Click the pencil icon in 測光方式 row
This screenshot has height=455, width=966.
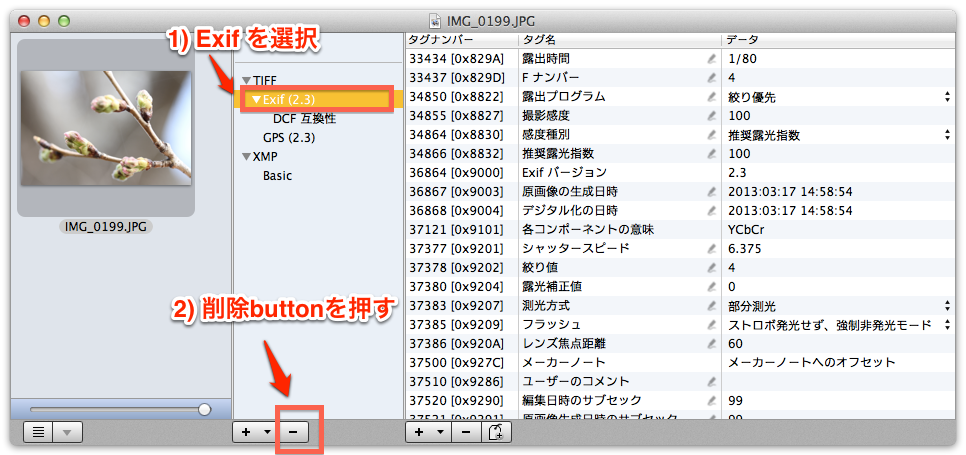pyautogui.click(x=712, y=306)
